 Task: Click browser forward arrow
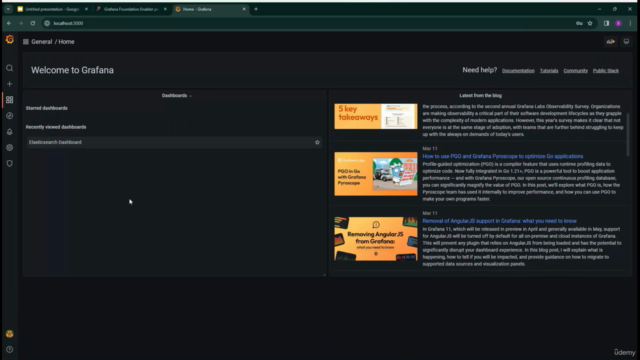pyautogui.click(x=21, y=23)
